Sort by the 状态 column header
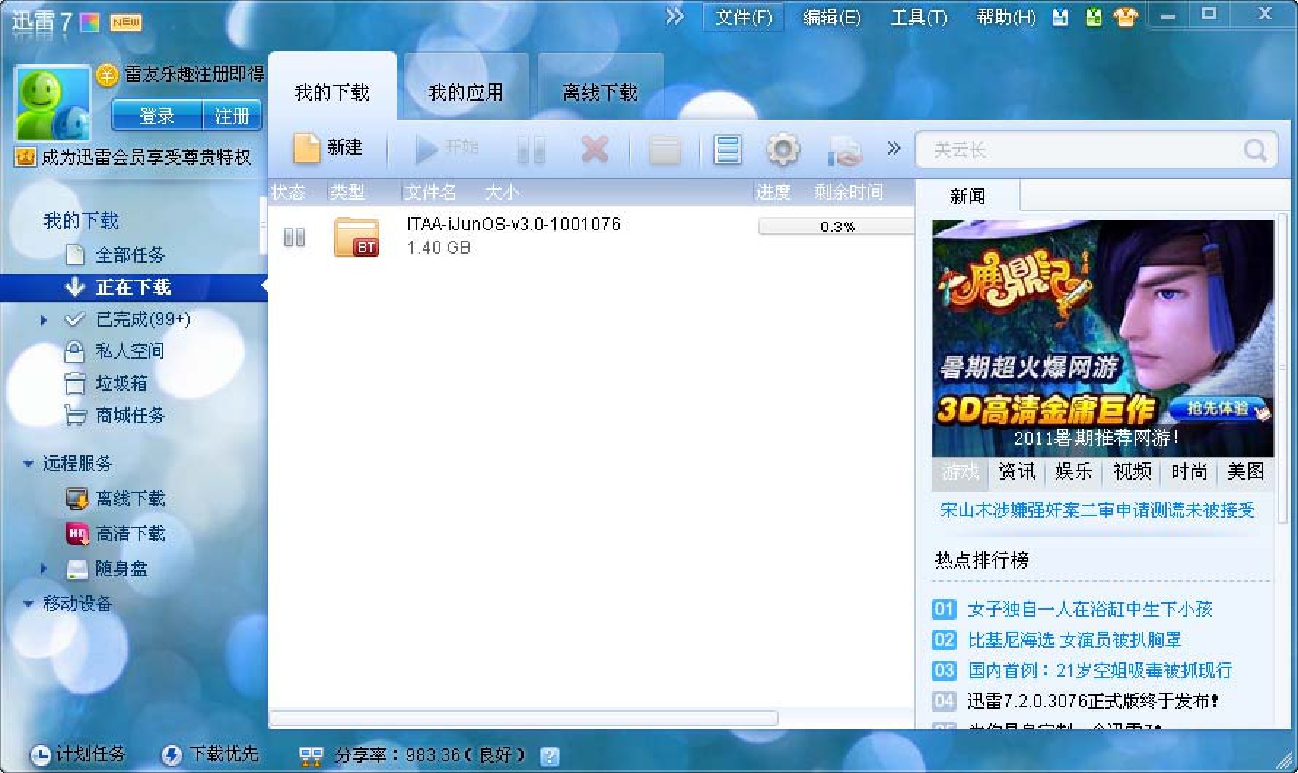1298x773 pixels. (289, 192)
